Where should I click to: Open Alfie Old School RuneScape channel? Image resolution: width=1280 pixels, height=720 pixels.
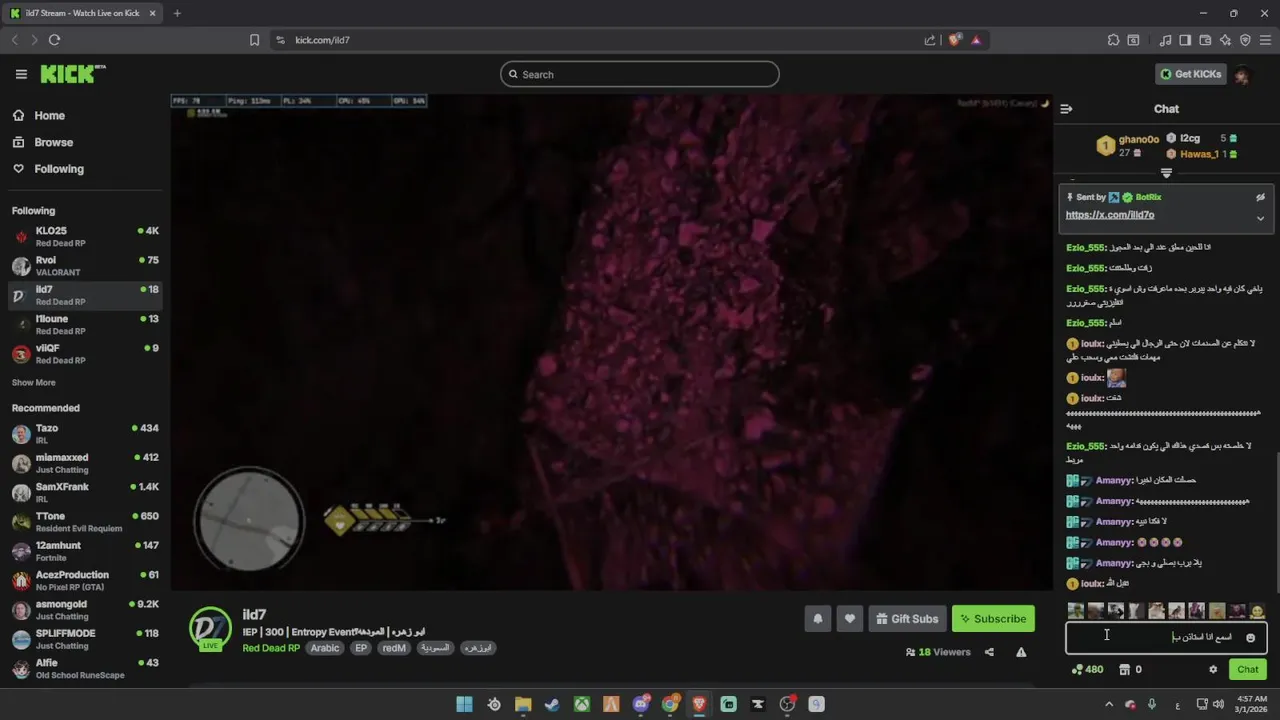click(x=85, y=668)
